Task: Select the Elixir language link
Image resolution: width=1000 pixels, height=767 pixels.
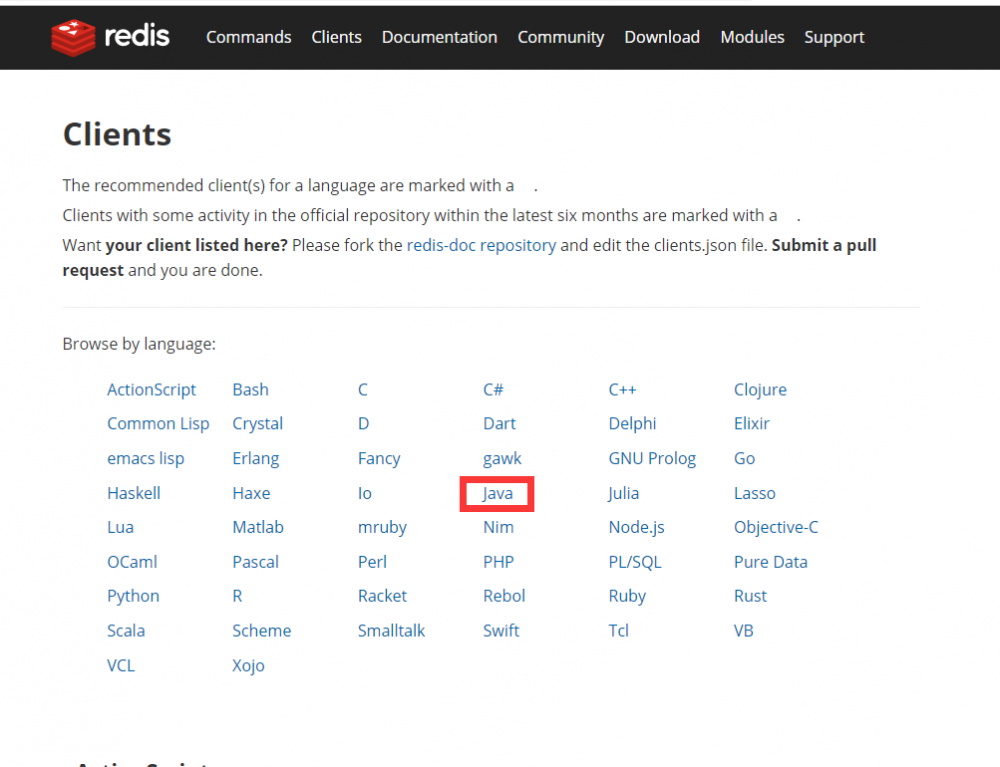Action: coord(751,424)
